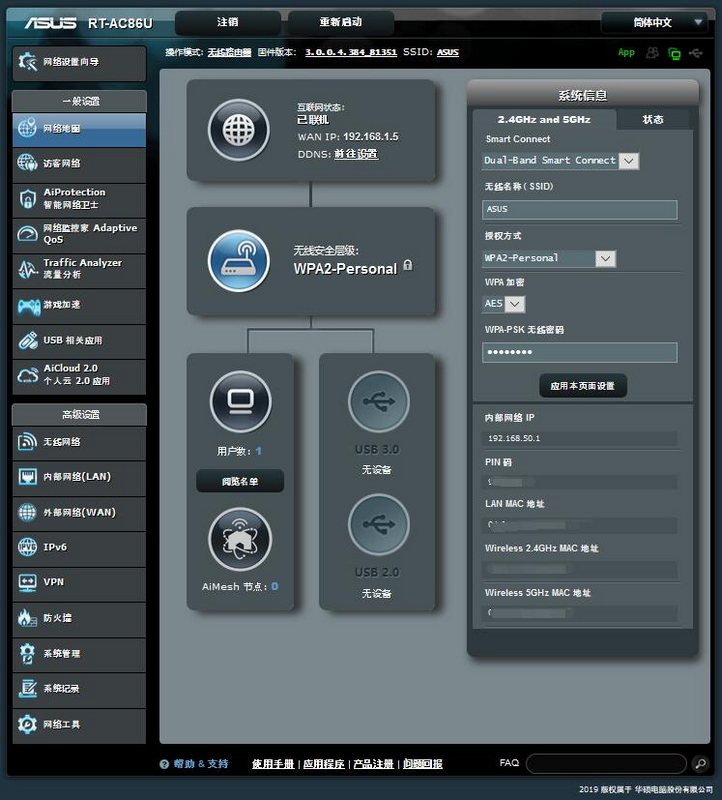Open wireless settings icon in sidebar
Screen dimensions: 722x800
pyautogui.click(x=28, y=442)
